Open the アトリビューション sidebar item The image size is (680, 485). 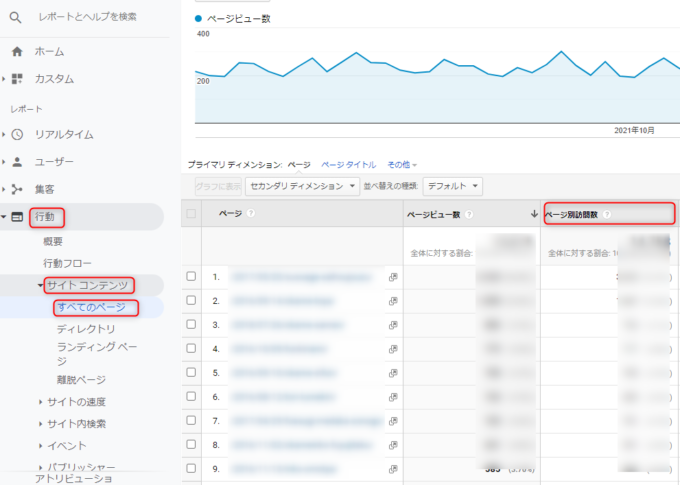73,478
